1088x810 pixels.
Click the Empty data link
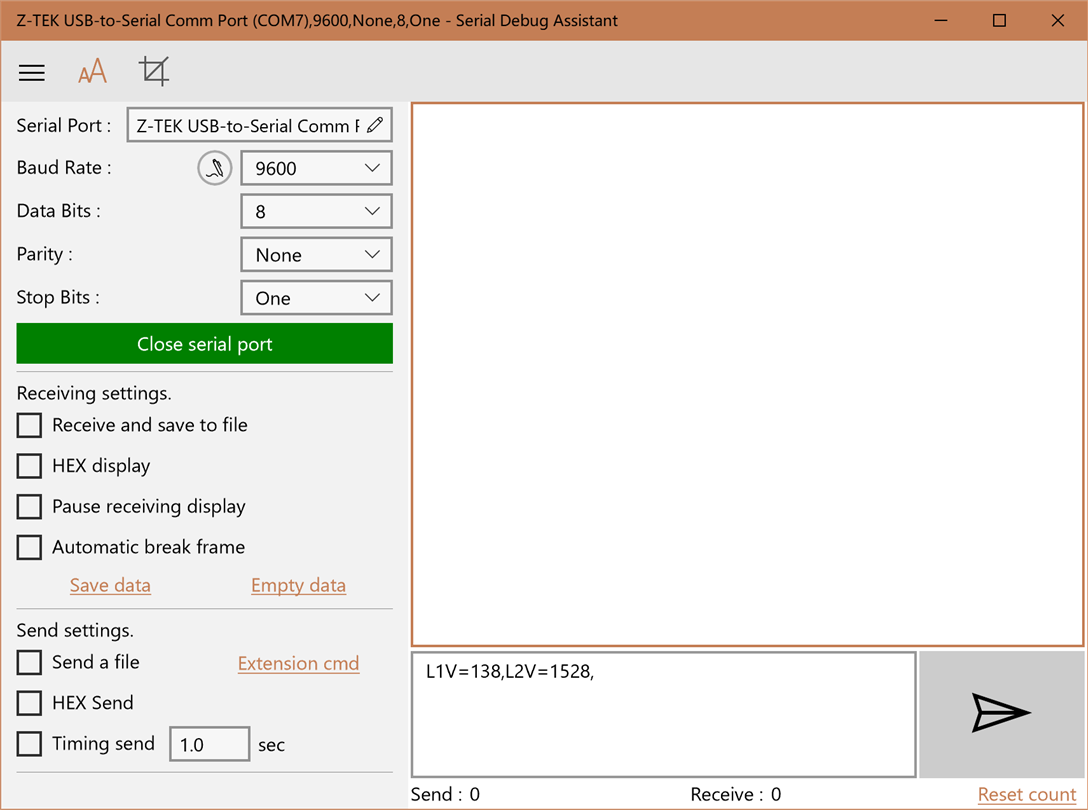coord(298,585)
